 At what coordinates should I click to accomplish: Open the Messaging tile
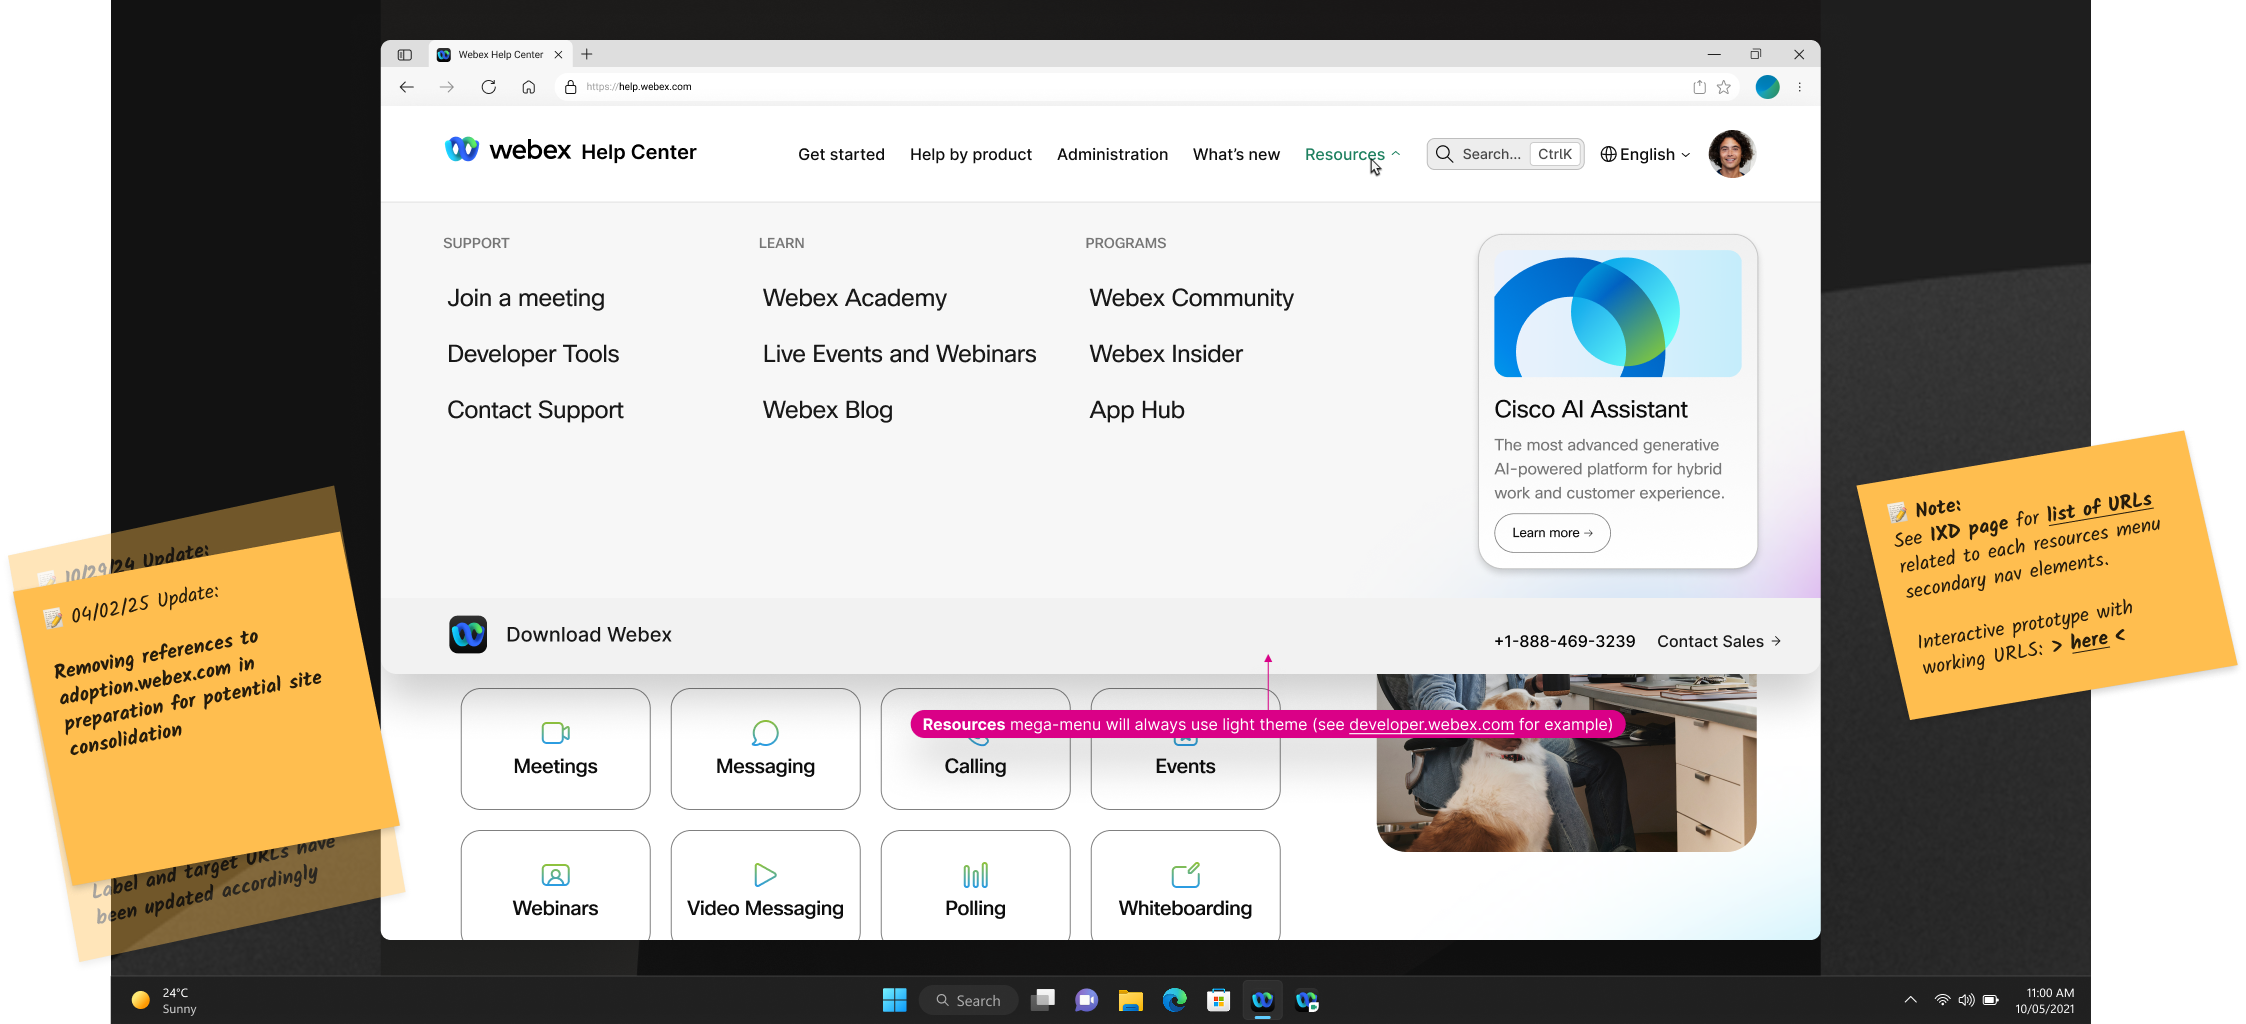765,748
